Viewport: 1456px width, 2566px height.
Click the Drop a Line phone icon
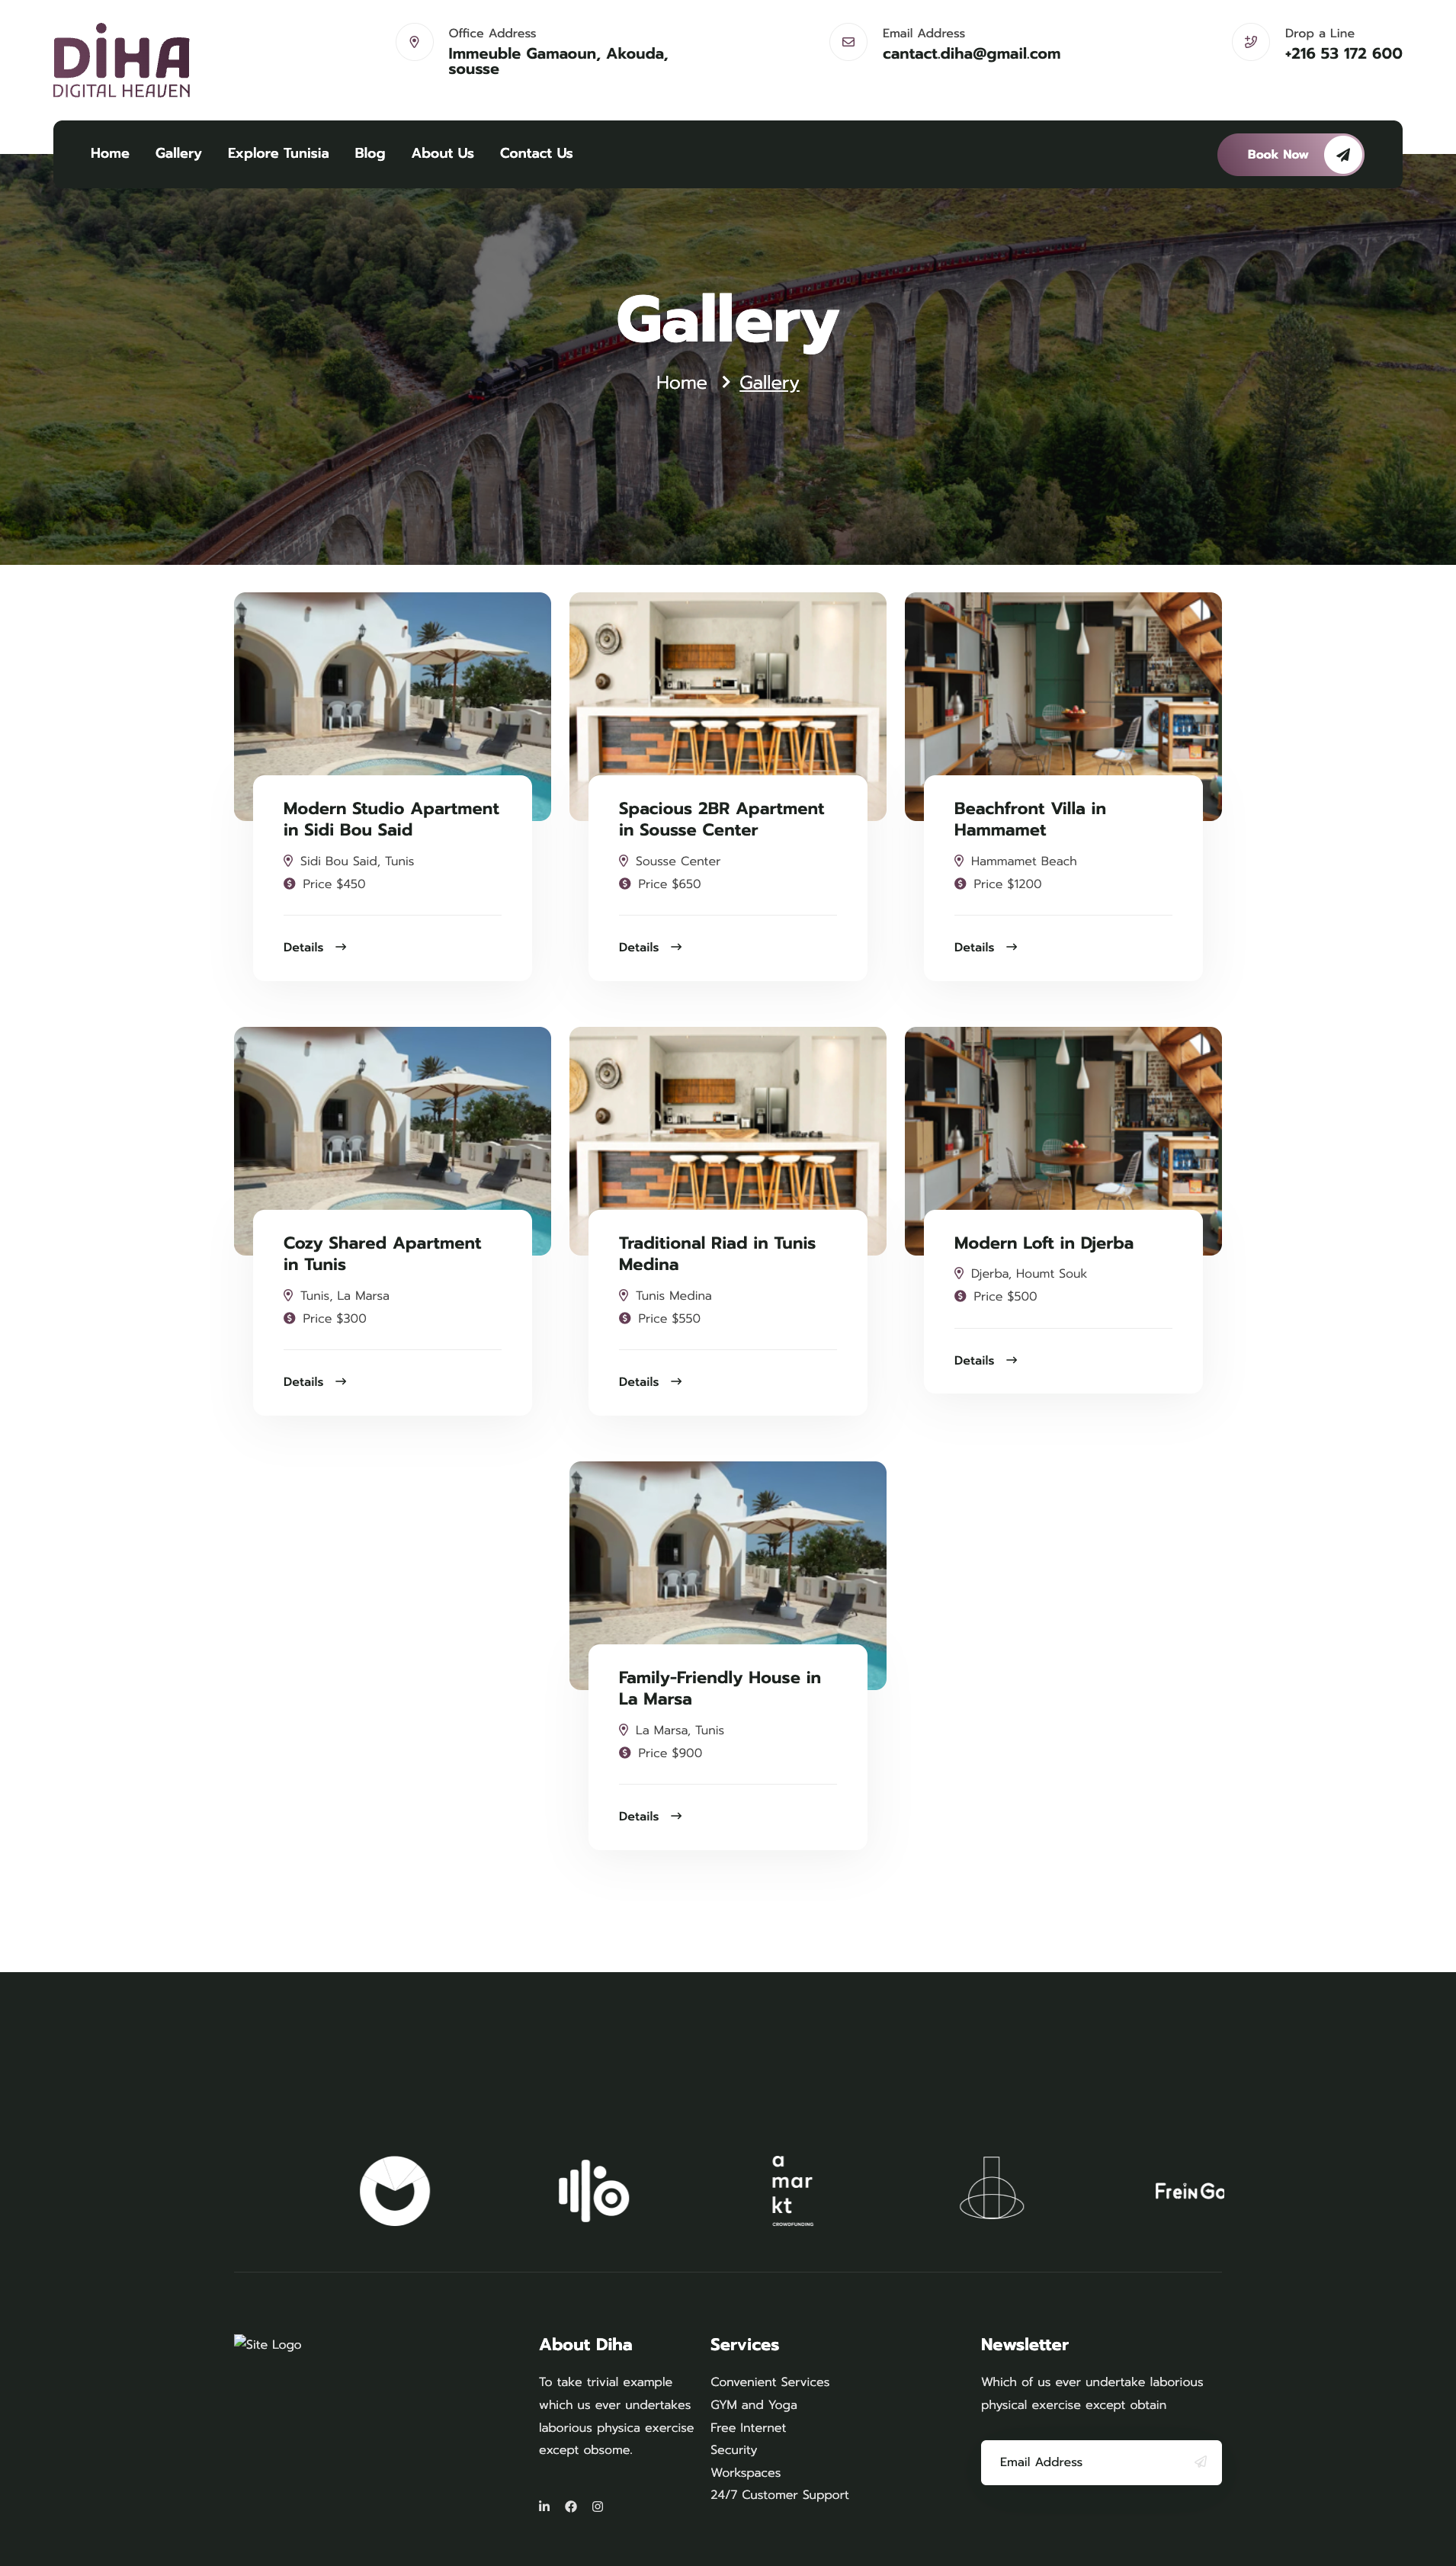coord(1250,42)
